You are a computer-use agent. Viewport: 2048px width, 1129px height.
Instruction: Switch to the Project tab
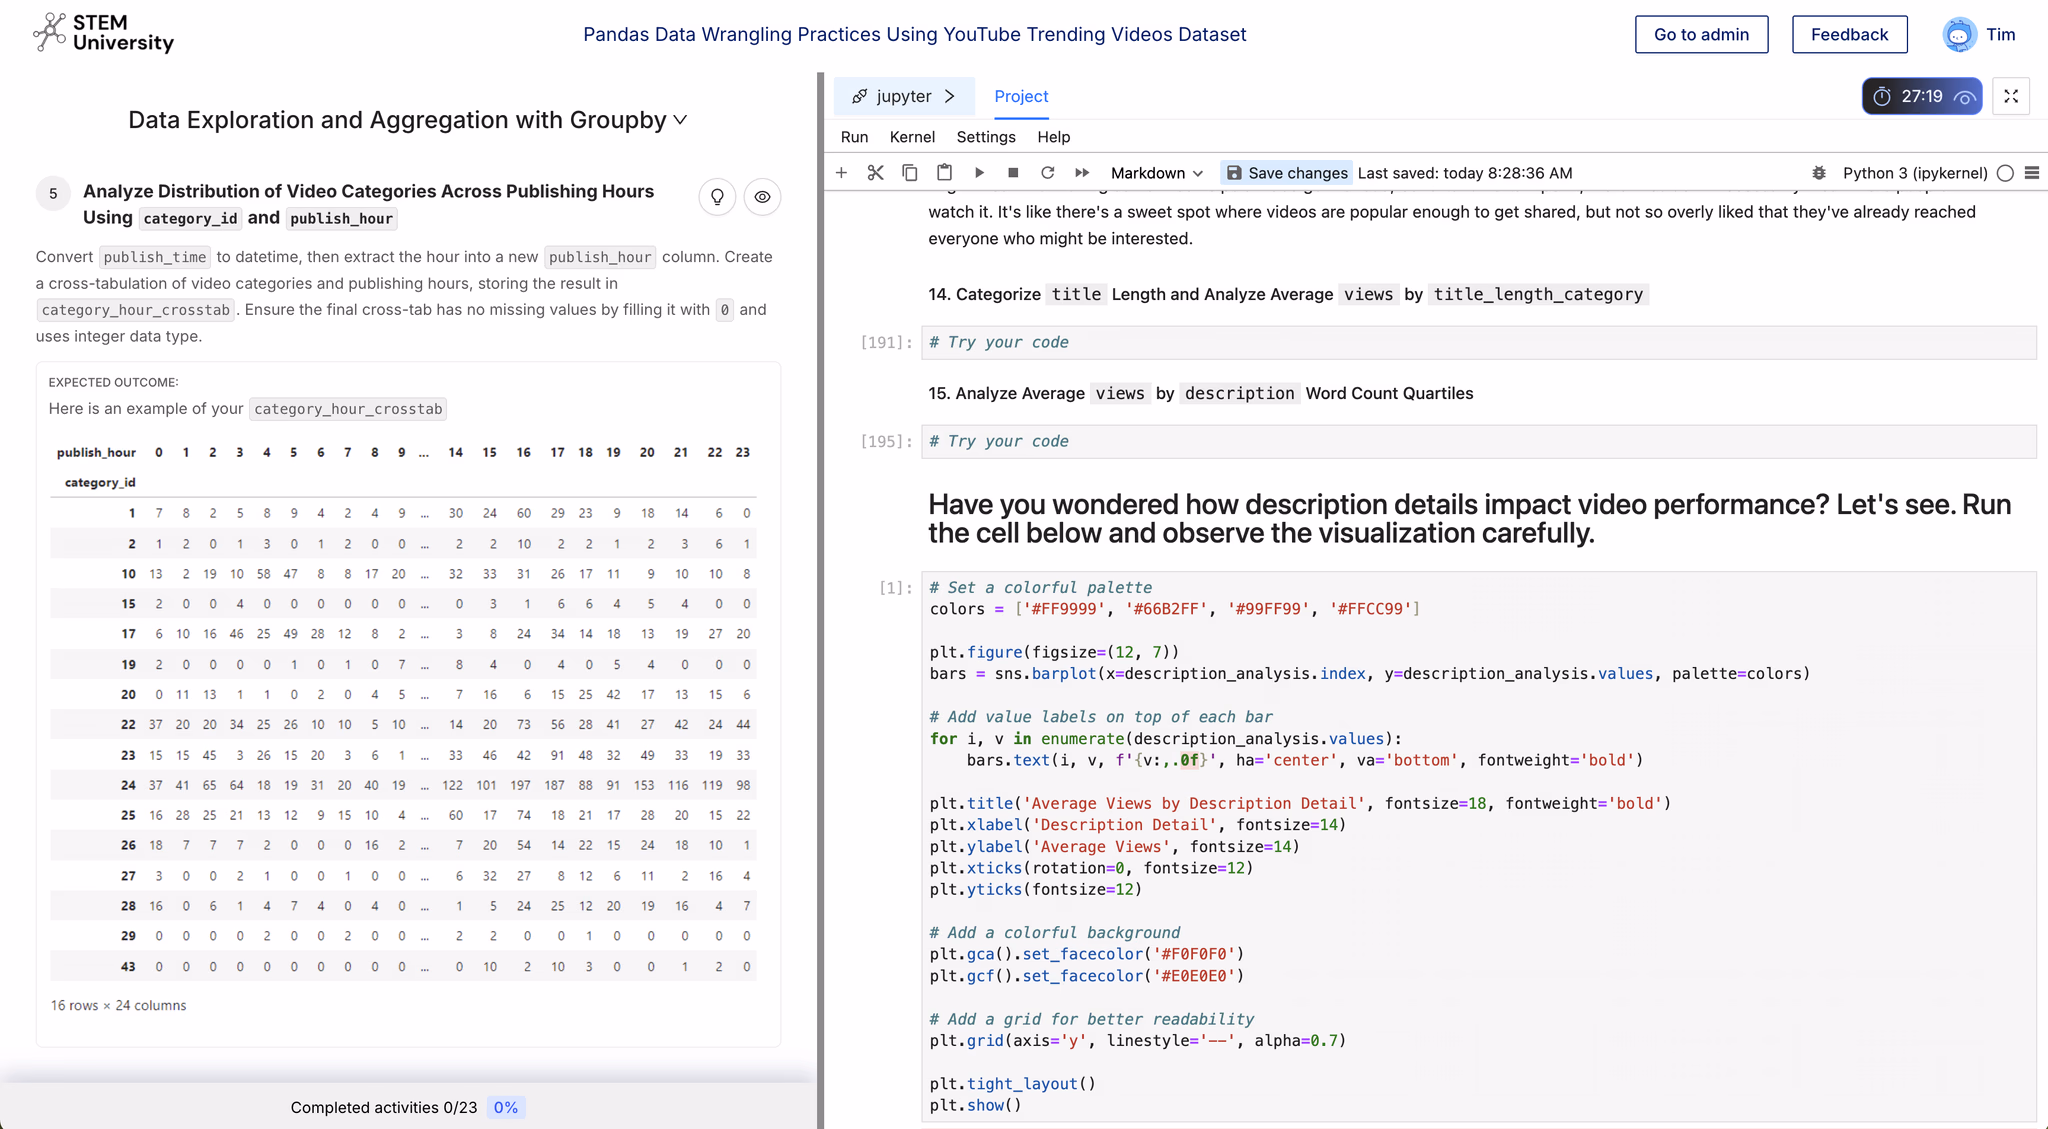pos(1021,96)
